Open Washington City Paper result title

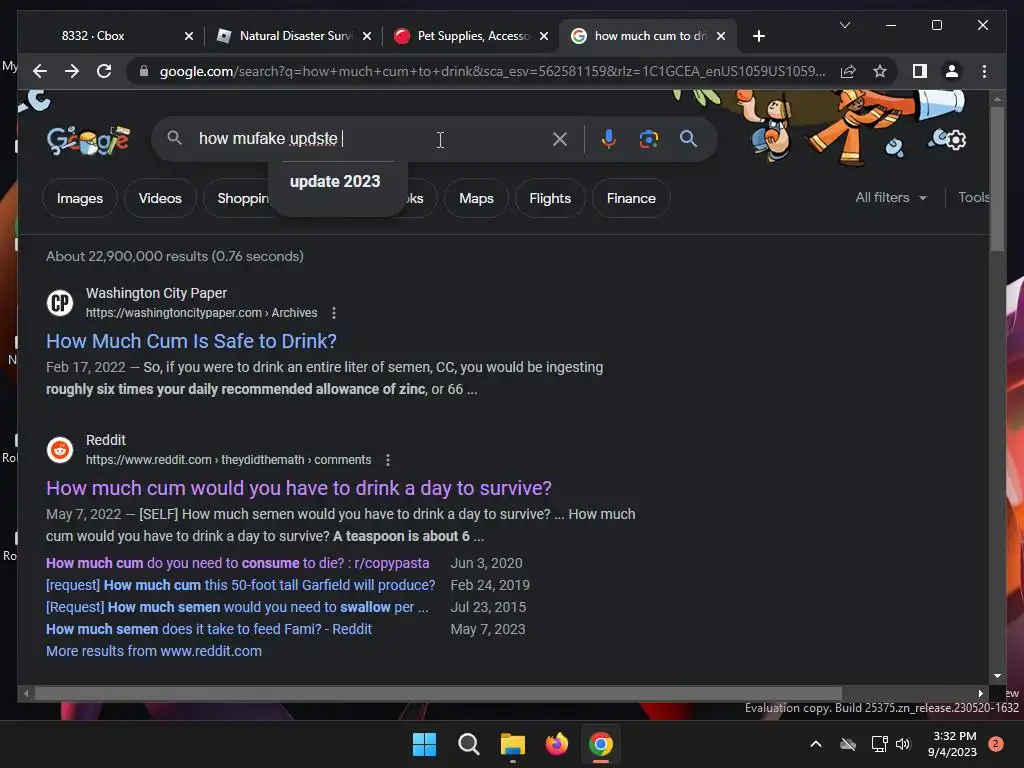191,341
